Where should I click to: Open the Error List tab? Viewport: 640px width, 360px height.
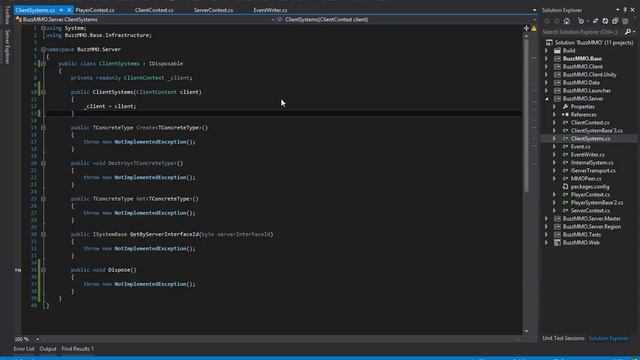pyautogui.click(x=24, y=349)
